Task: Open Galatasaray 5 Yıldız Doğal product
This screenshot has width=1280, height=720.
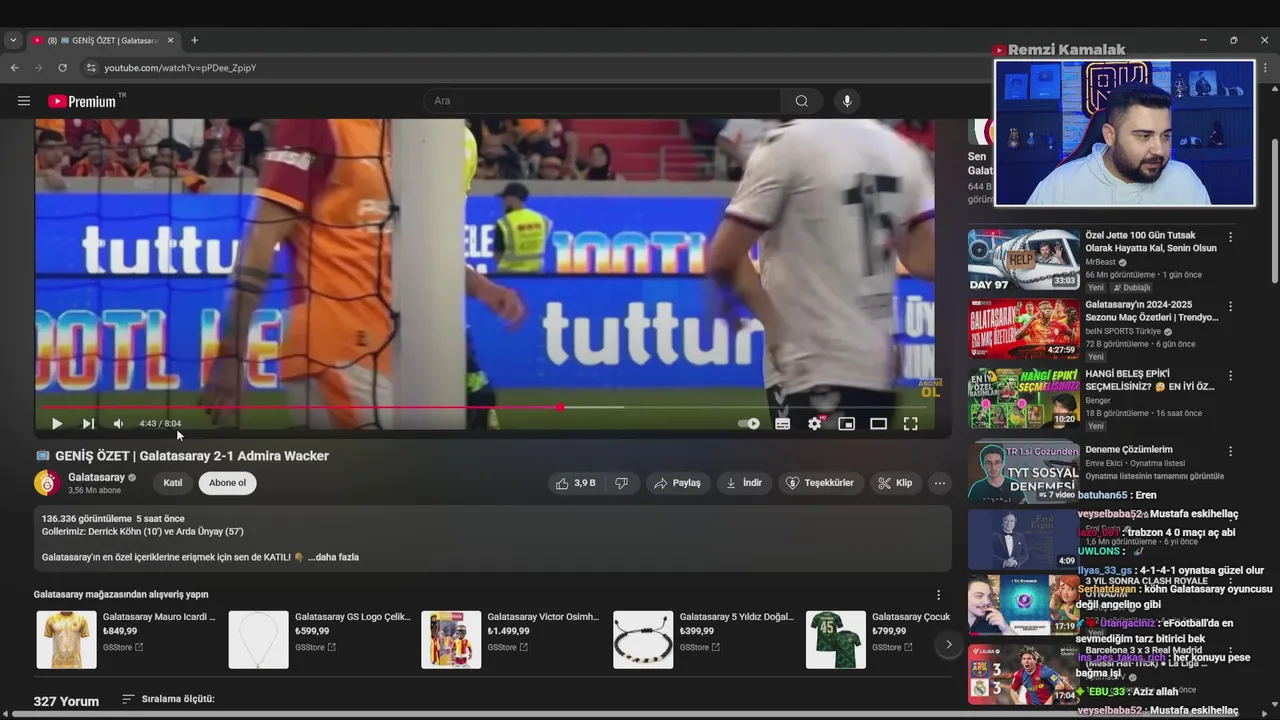Action: tap(704, 639)
